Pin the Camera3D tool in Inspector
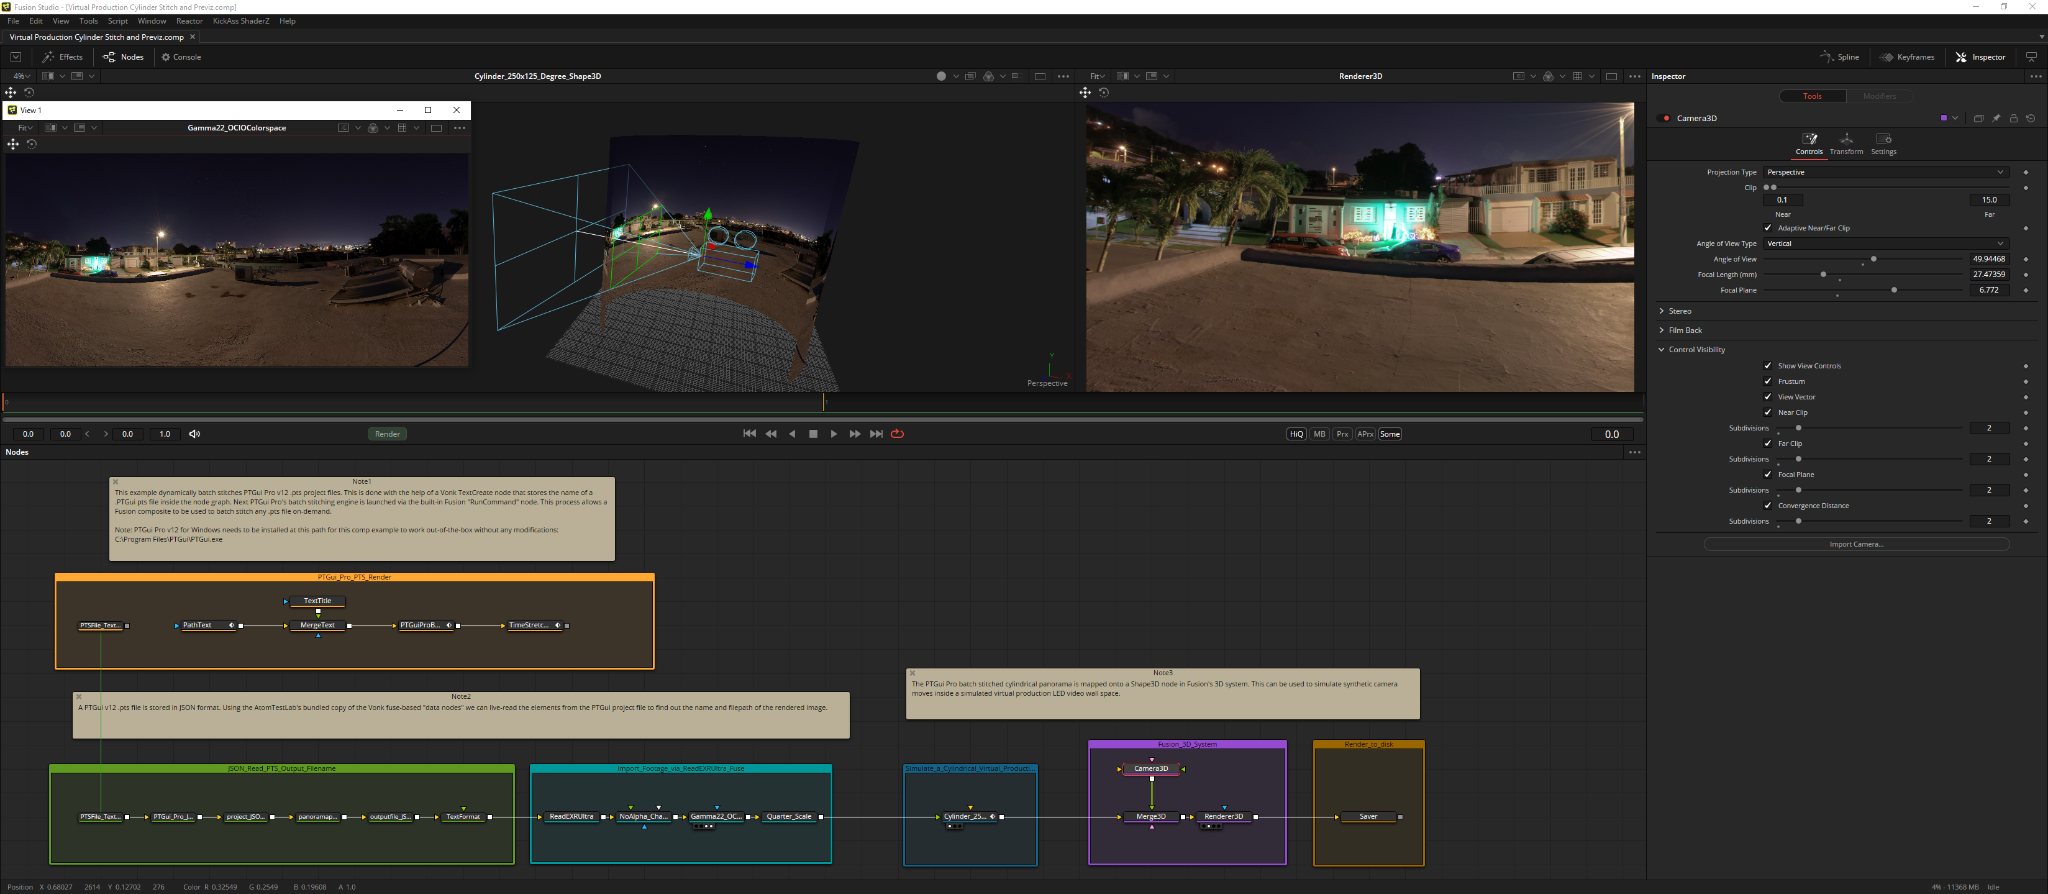Screen dimensions: 2048x894 point(1996,118)
